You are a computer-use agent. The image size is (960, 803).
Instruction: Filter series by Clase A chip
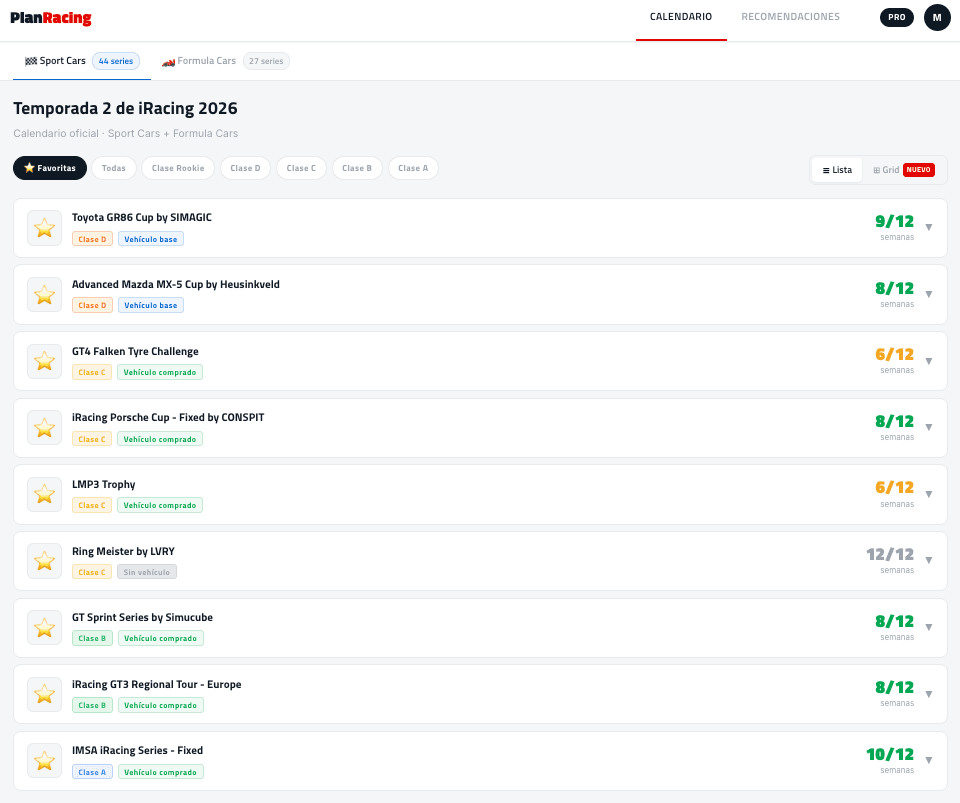click(x=413, y=168)
